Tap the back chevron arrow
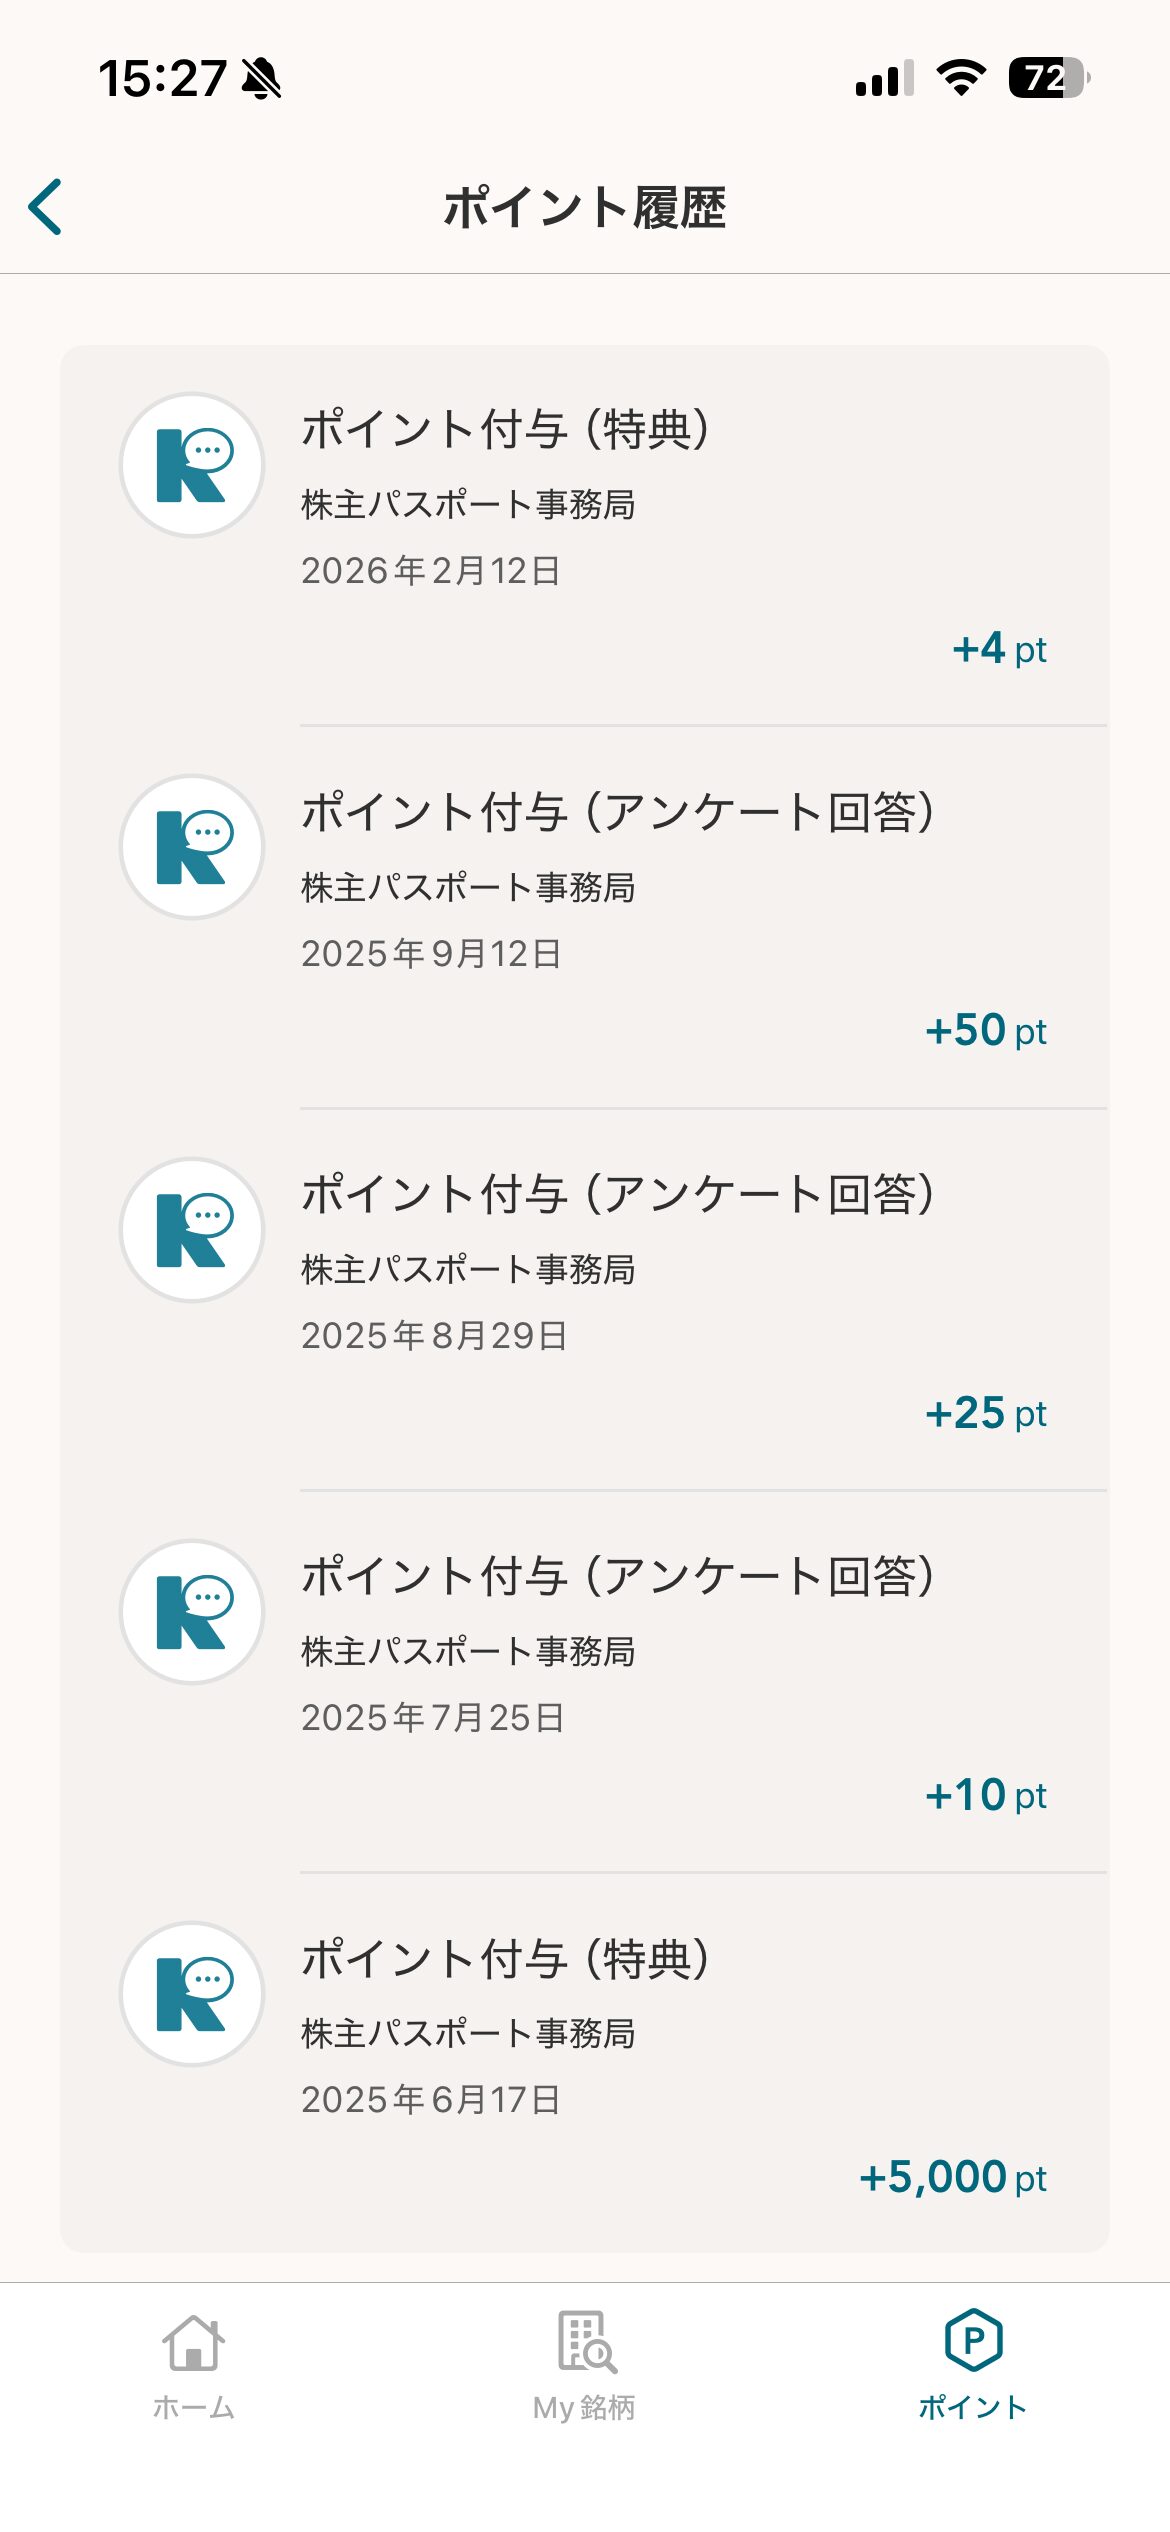Image resolution: width=1170 pixels, height=2532 pixels. tap(46, 207)
